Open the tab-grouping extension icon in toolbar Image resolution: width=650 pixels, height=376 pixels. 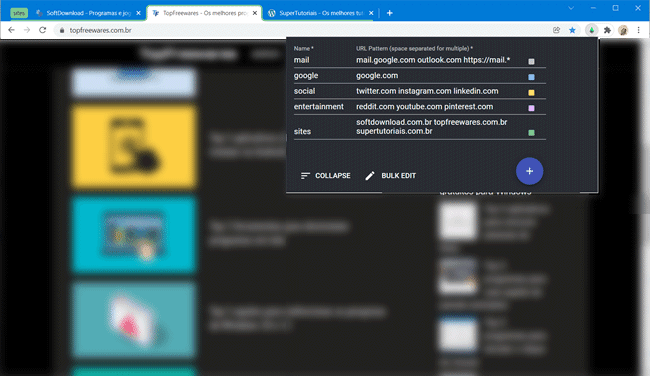[x=592, y=30]
